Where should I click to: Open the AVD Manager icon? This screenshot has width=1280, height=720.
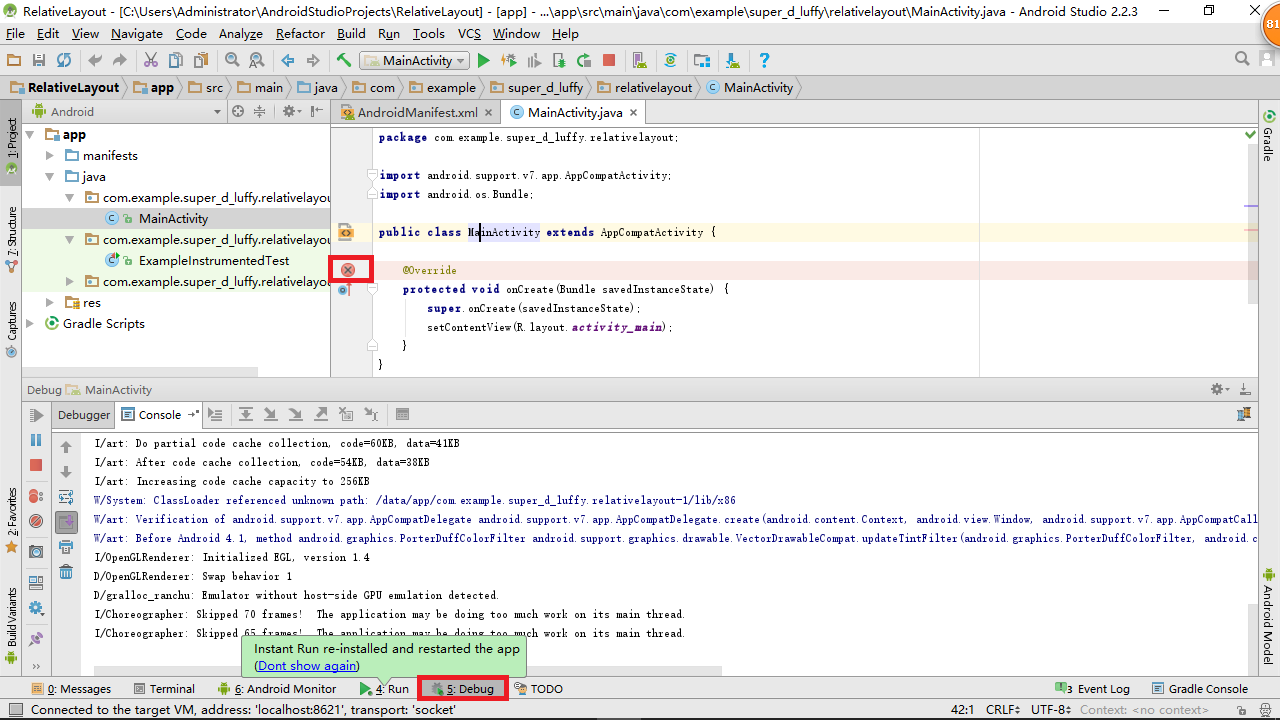(x=640, y=61)
